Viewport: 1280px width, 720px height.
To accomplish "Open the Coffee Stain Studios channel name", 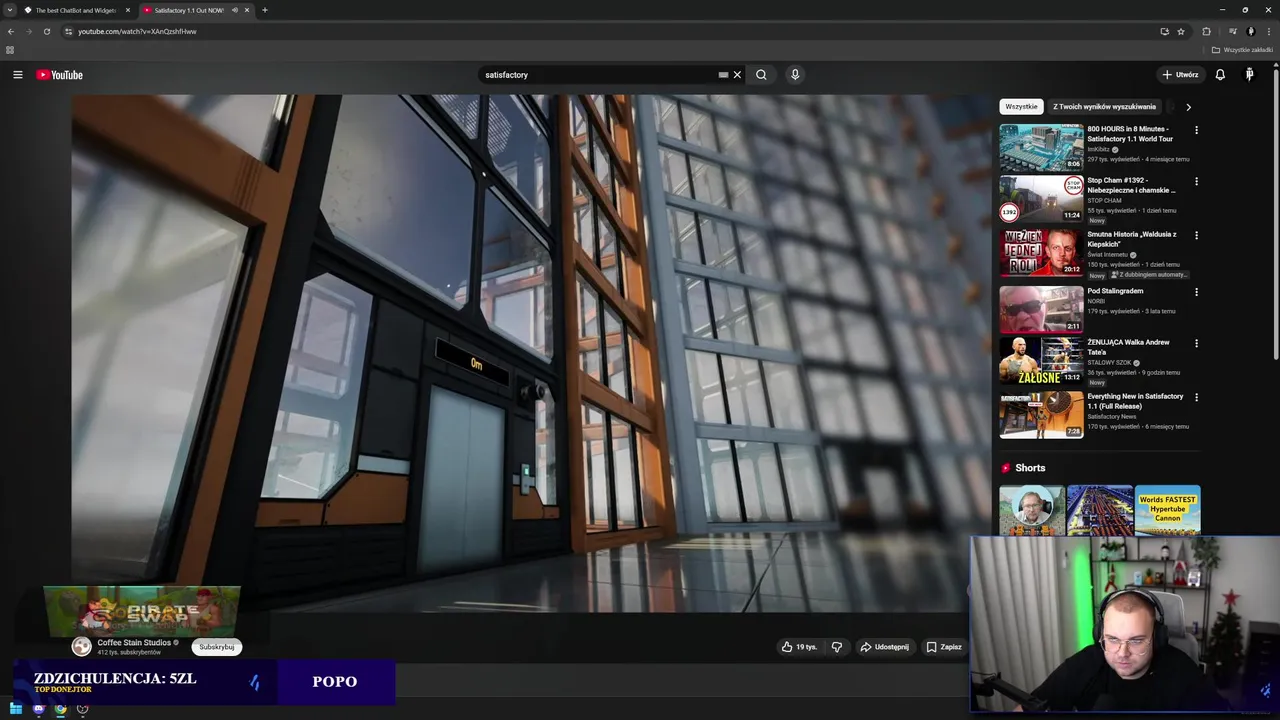I will pyautogui.click(x=134, y=643).
